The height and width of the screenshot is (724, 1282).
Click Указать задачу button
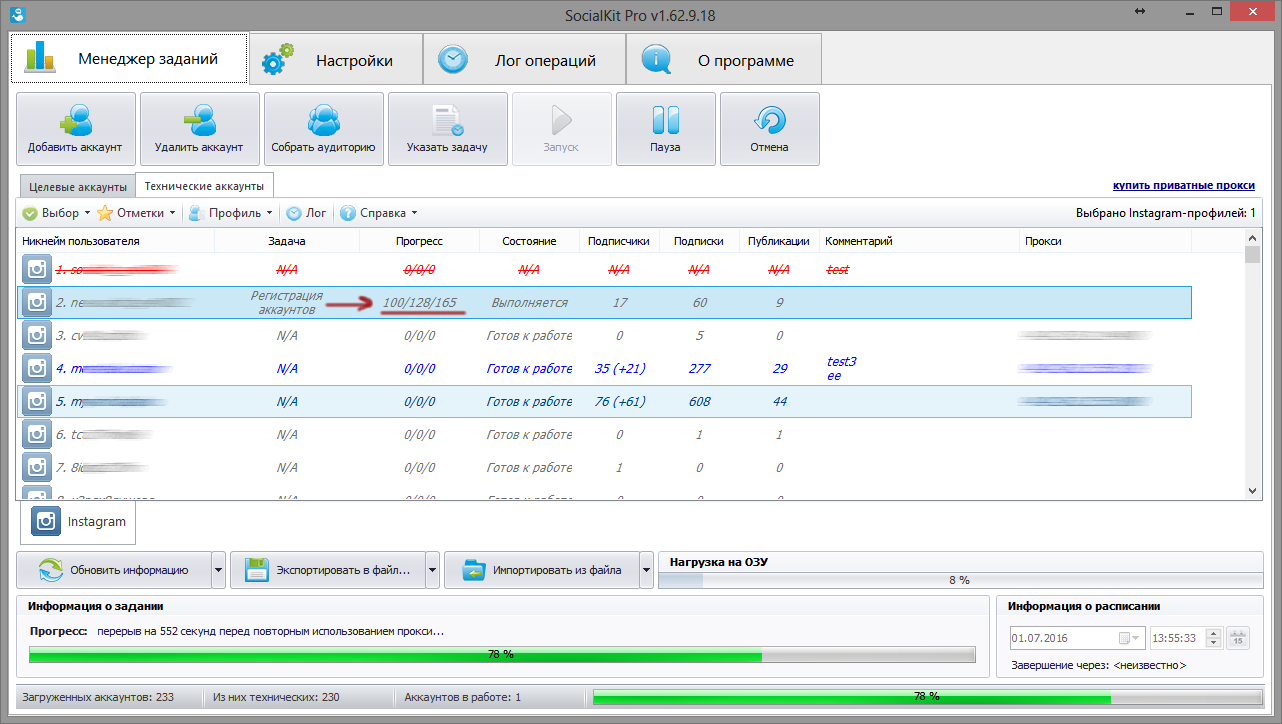[447, 128]
